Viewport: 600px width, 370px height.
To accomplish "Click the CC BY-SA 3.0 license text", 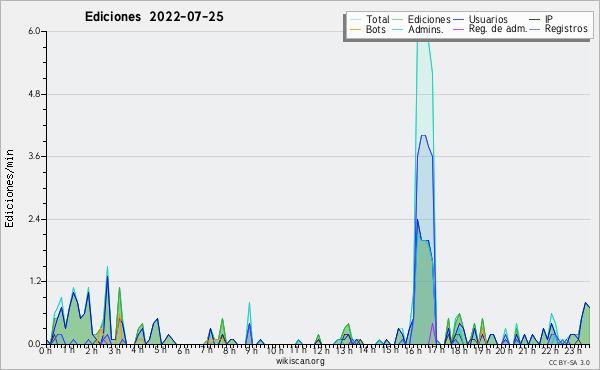I will [569, 362].
